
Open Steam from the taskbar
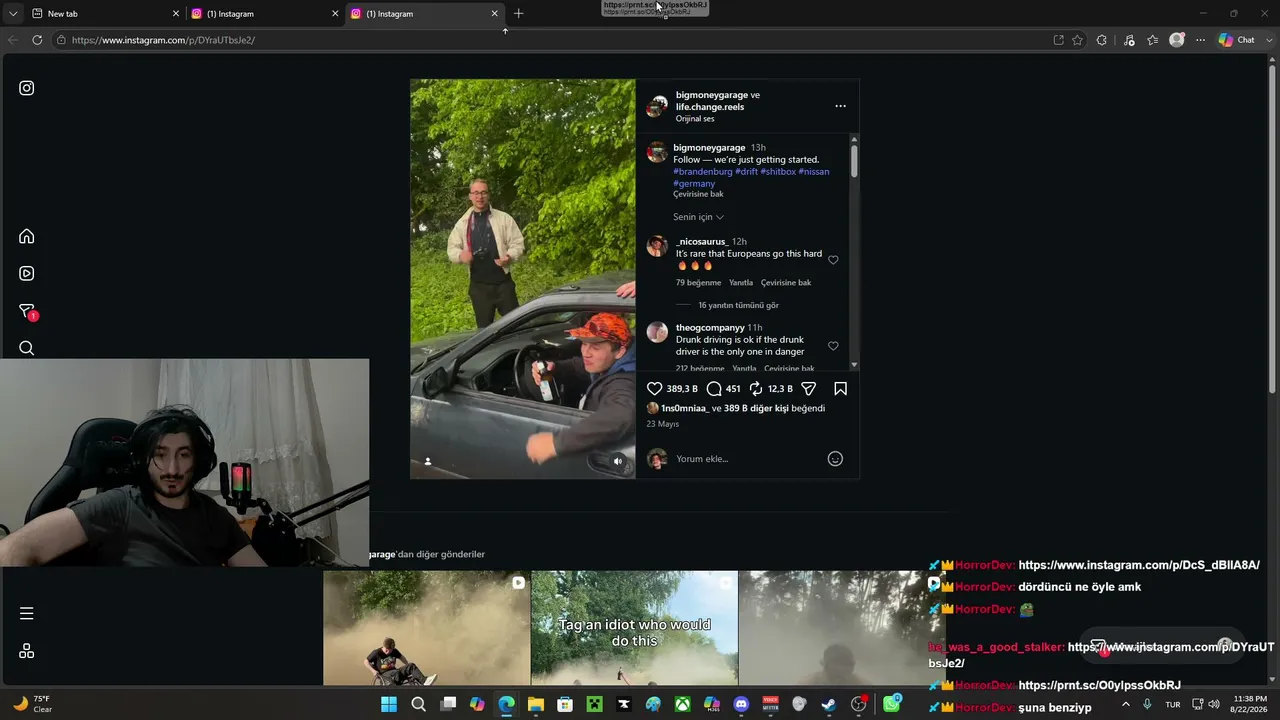828,704
